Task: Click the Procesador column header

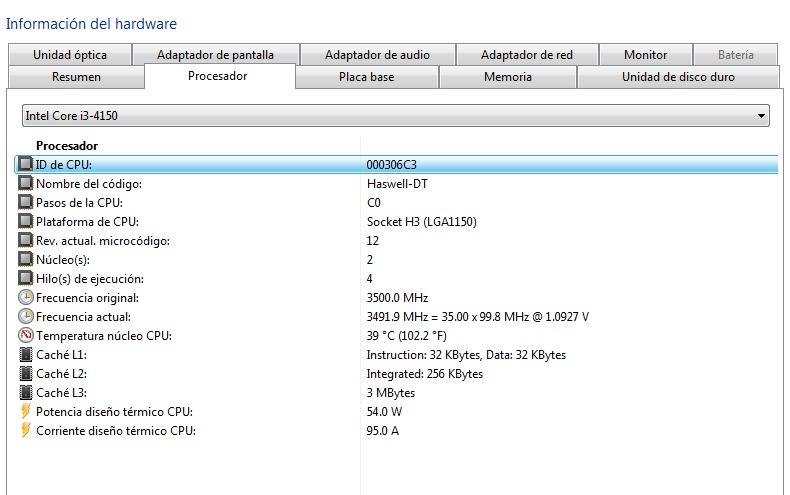Action: click(67, 146)
